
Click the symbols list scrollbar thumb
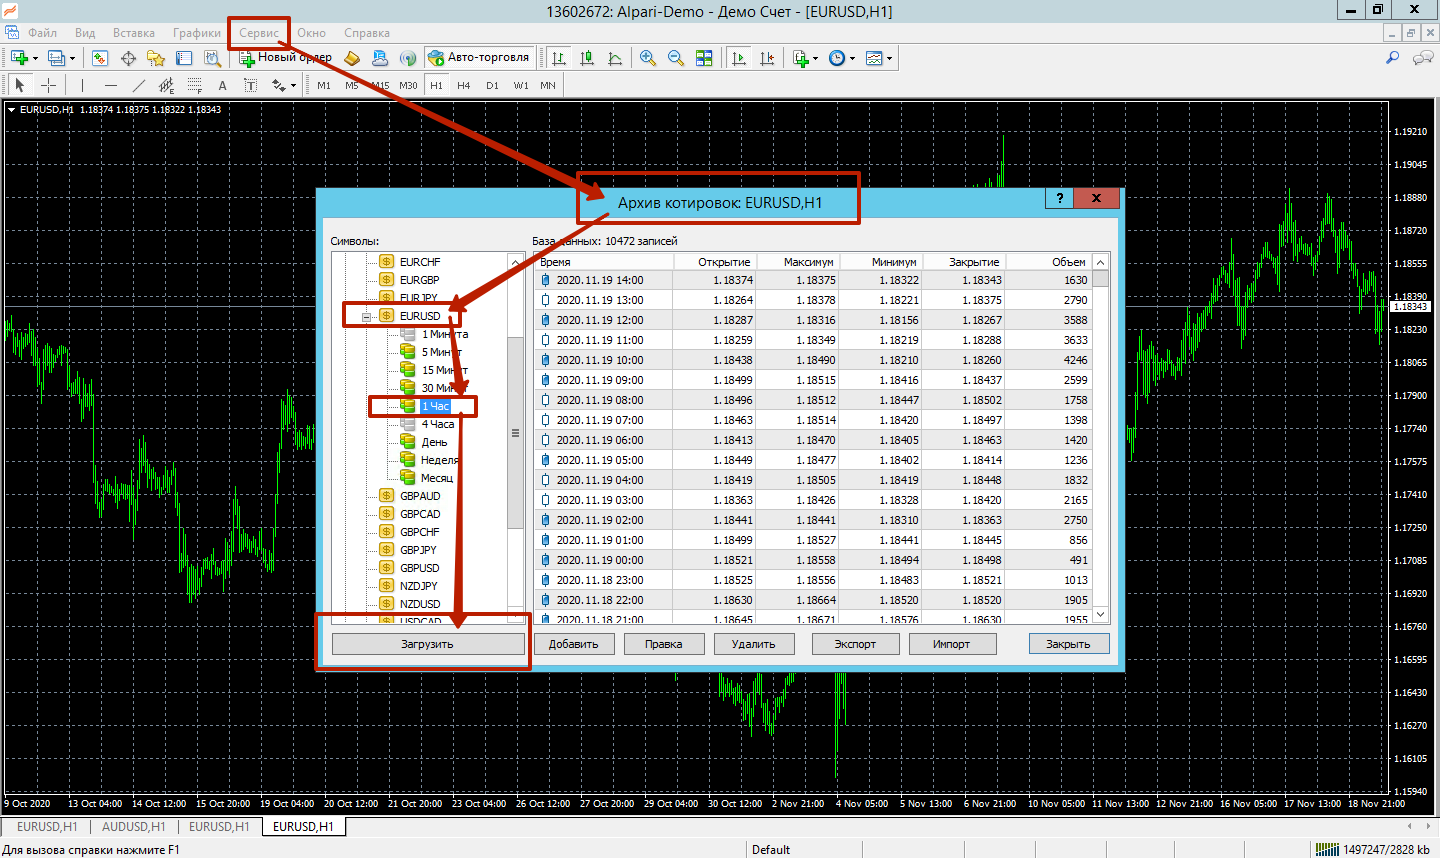pos(515,432)
